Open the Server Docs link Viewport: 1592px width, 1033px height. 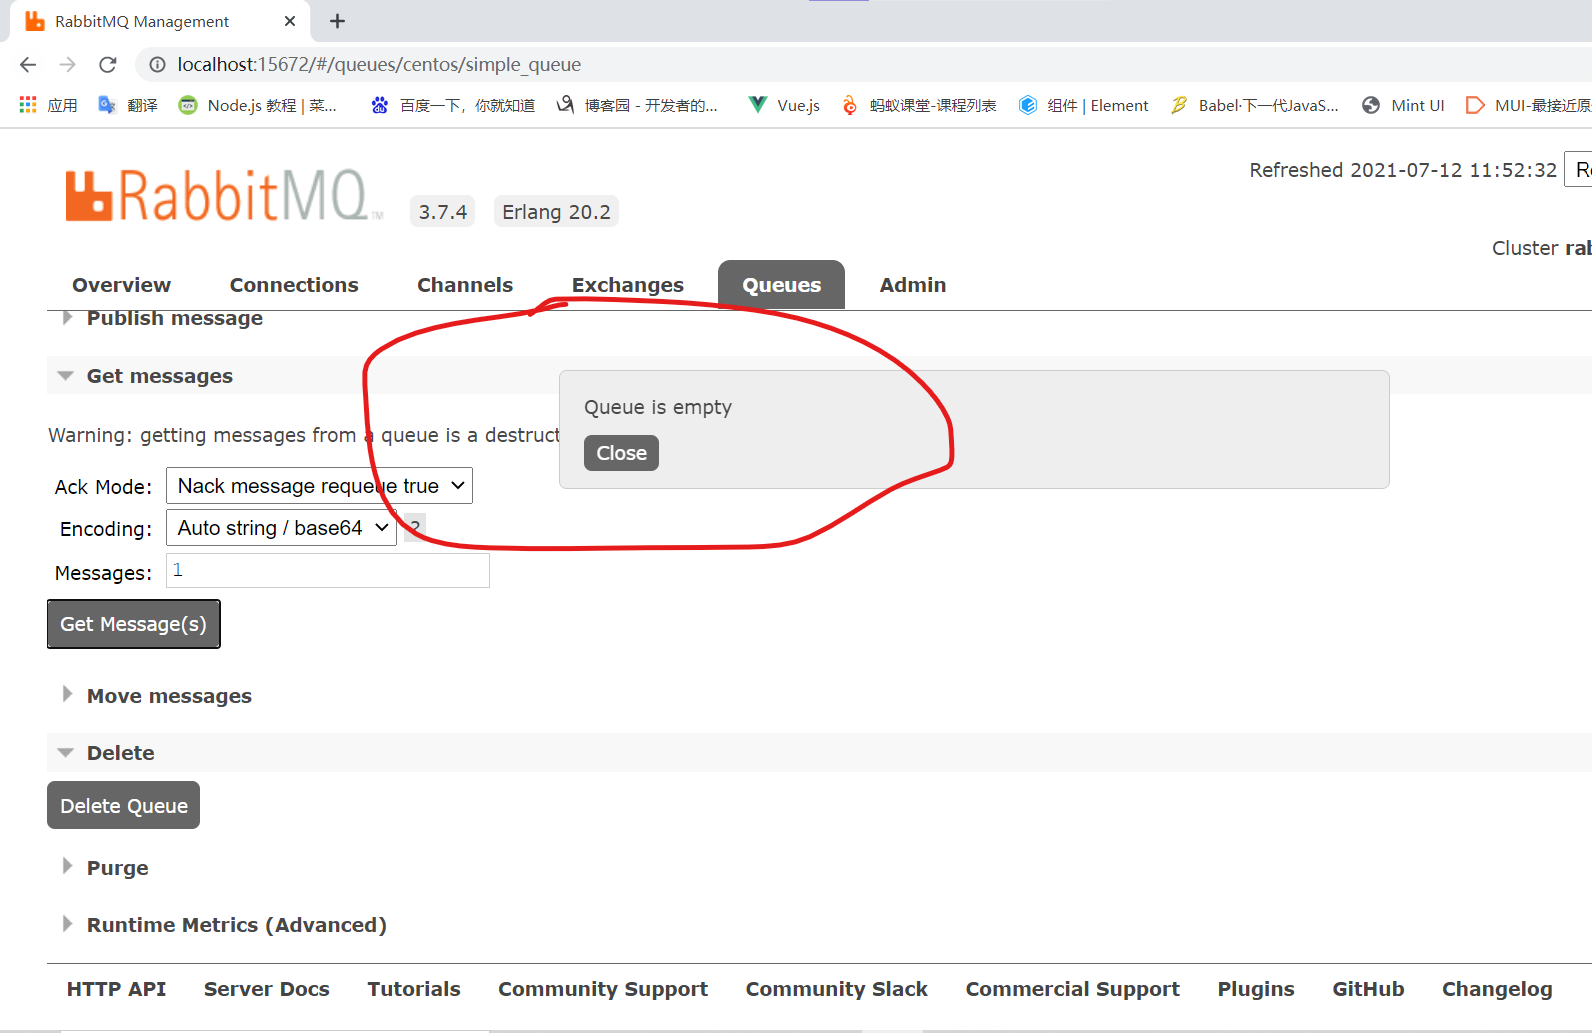click(x=266, y=989)
